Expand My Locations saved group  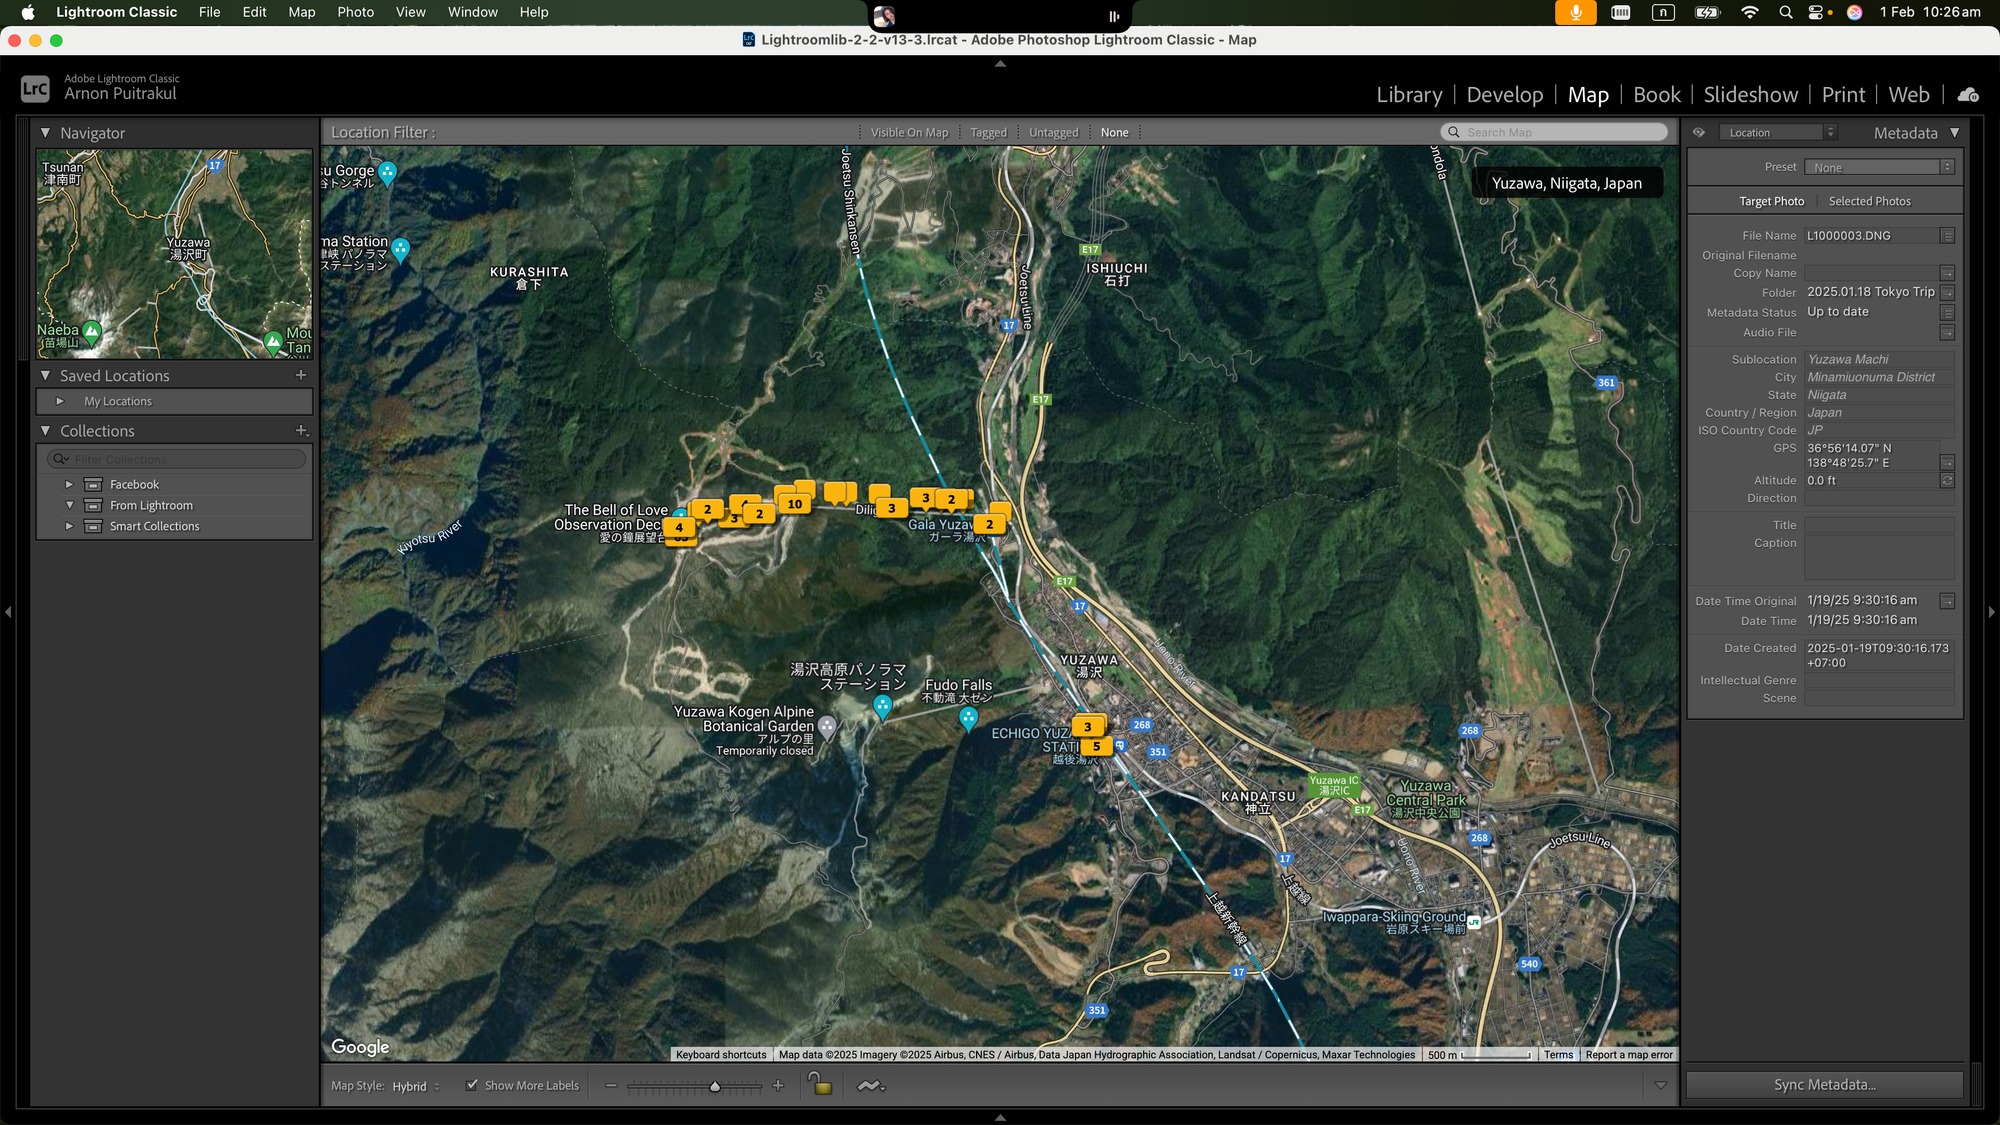click(59, 401)
